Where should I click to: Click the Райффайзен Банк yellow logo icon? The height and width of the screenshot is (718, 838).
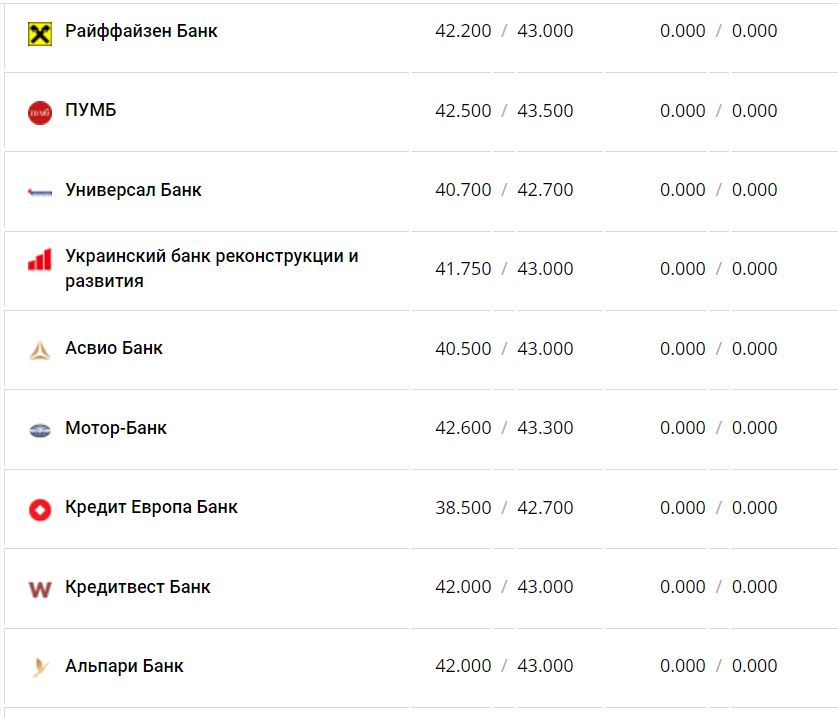coord(39,33)
